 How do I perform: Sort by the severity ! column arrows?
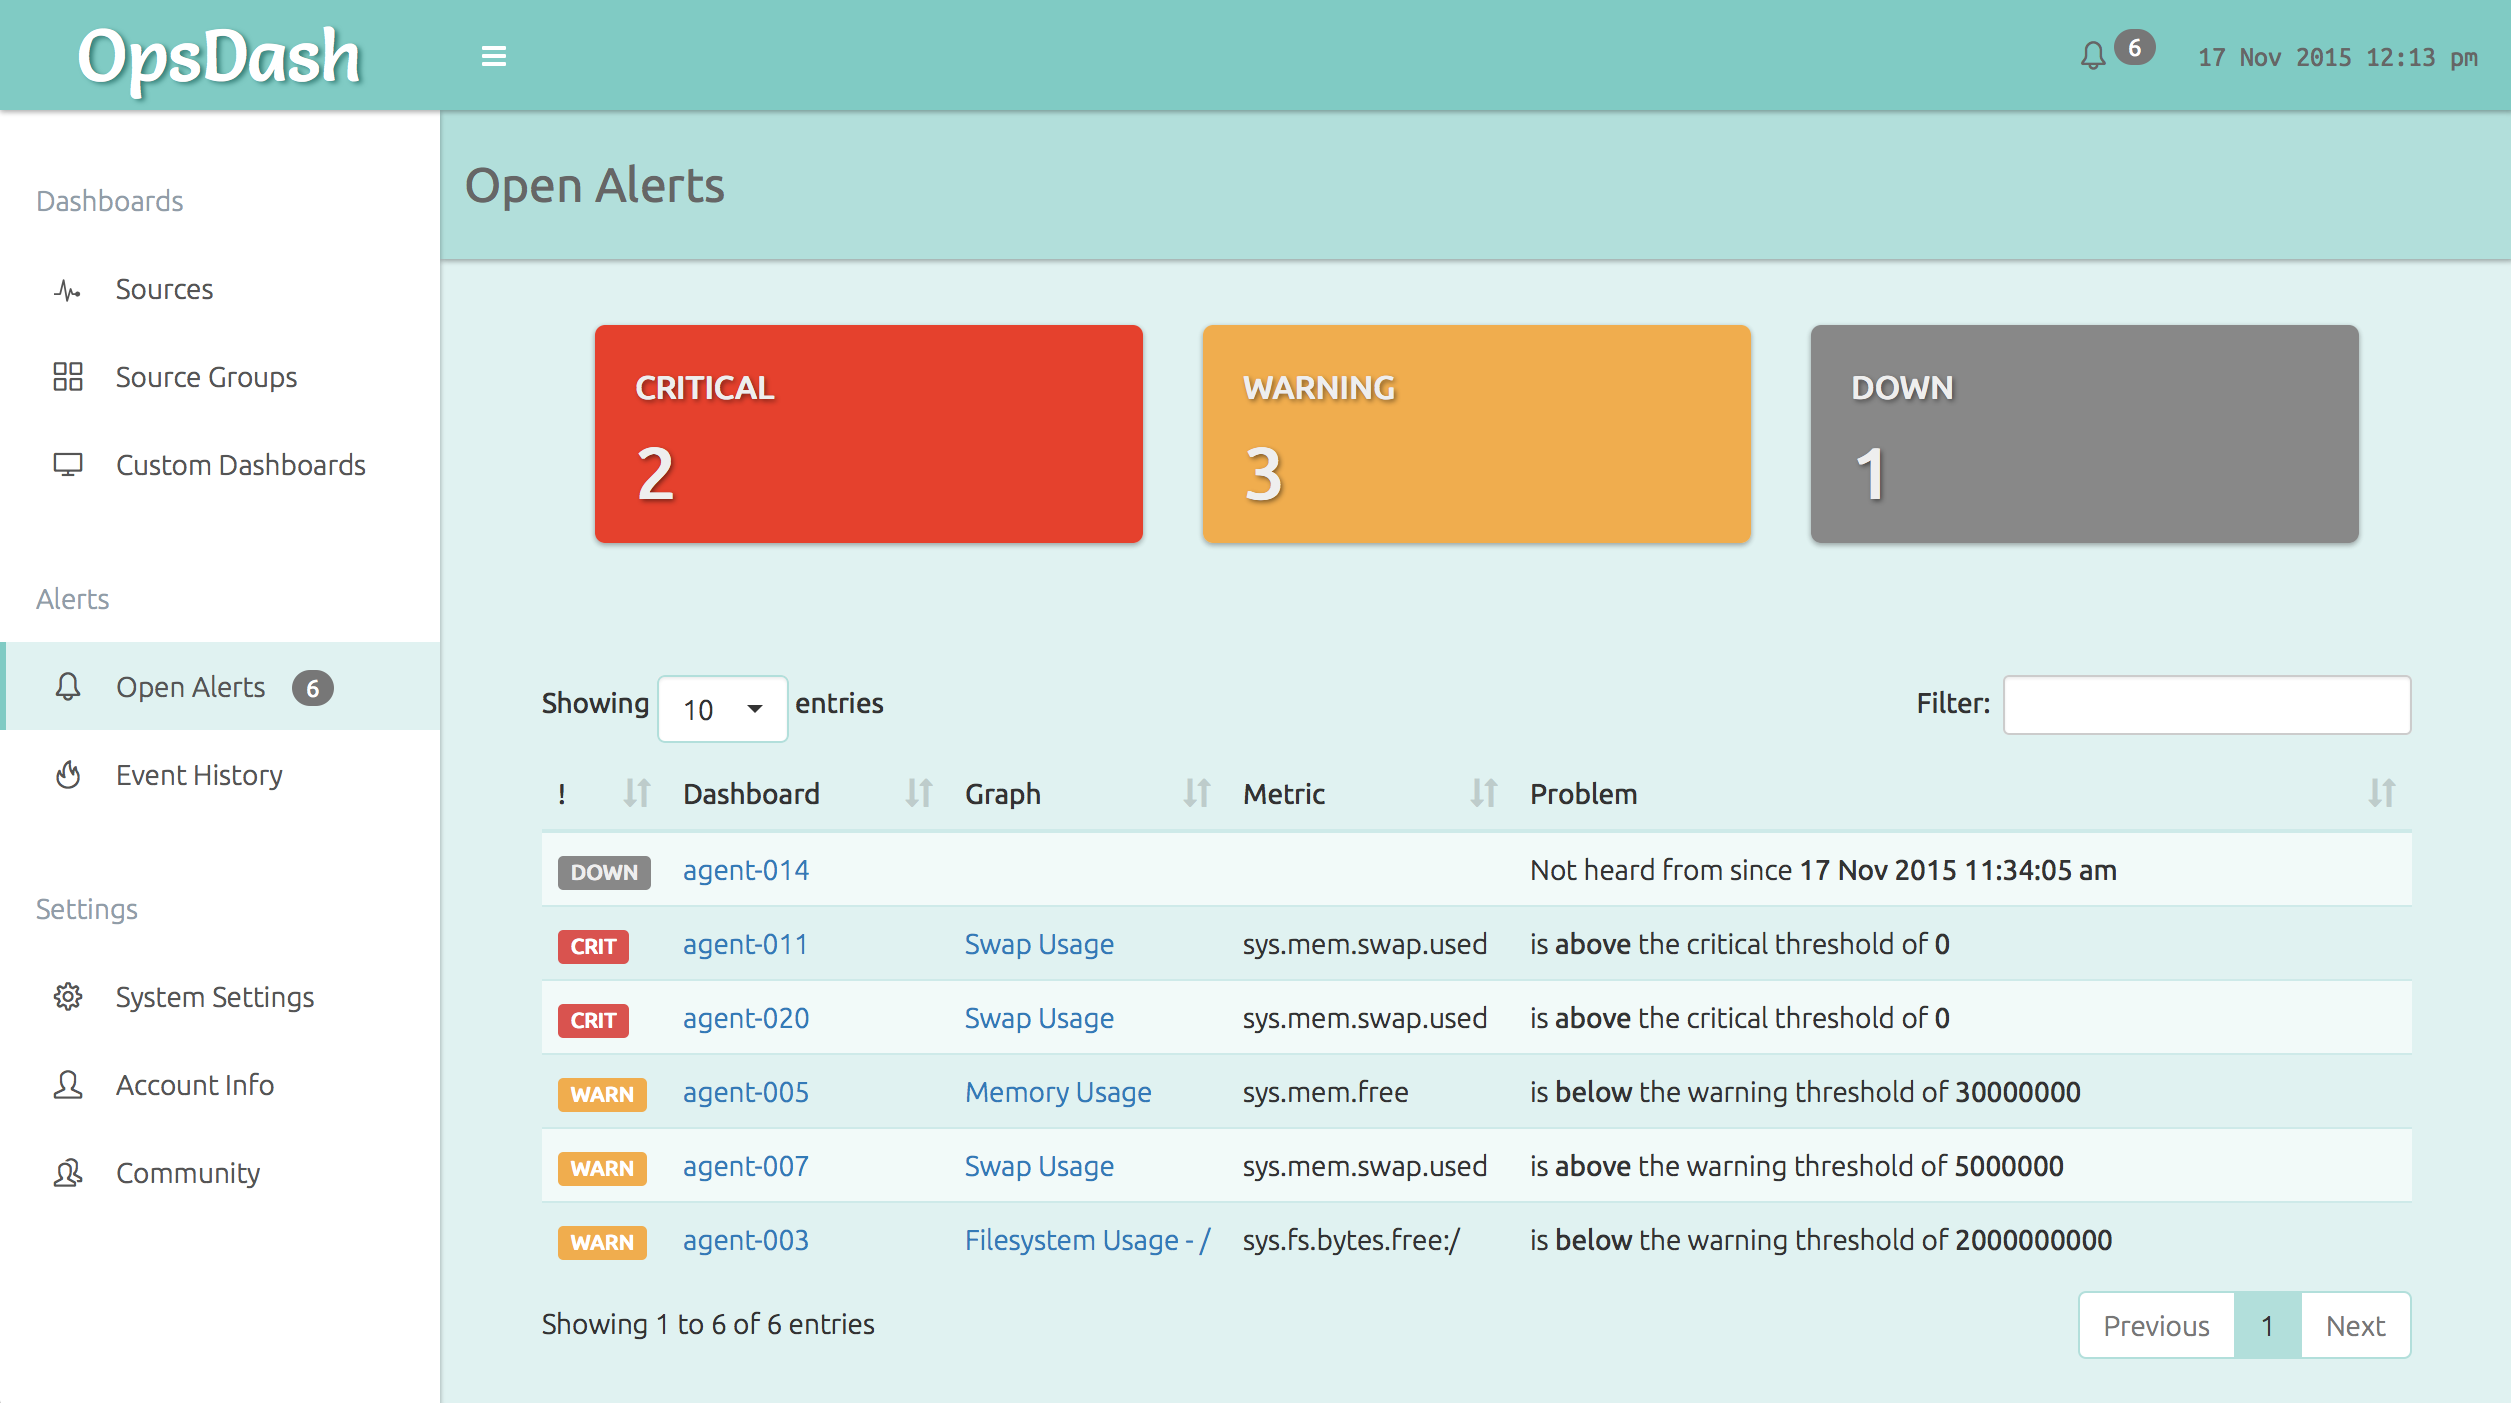click(x=637, y=793)
